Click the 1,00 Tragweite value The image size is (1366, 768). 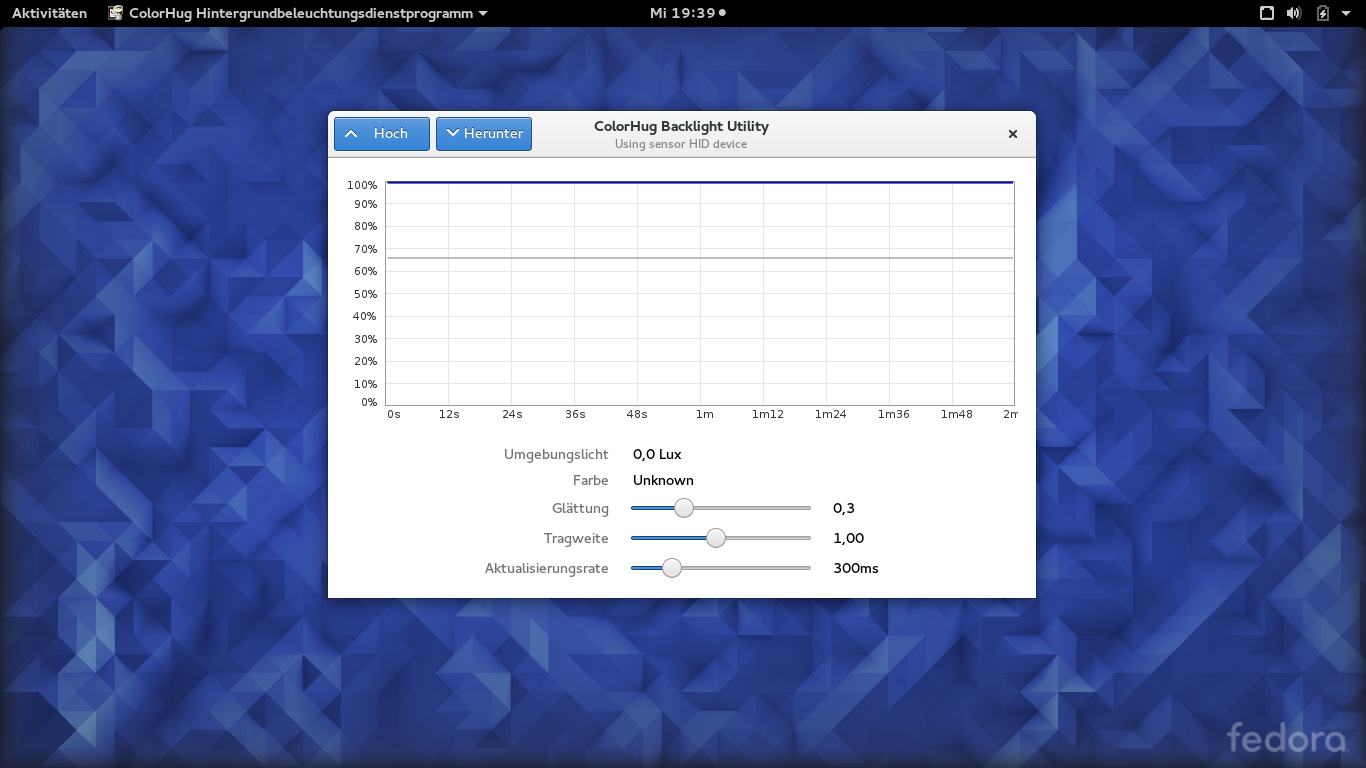pos(848,538)
